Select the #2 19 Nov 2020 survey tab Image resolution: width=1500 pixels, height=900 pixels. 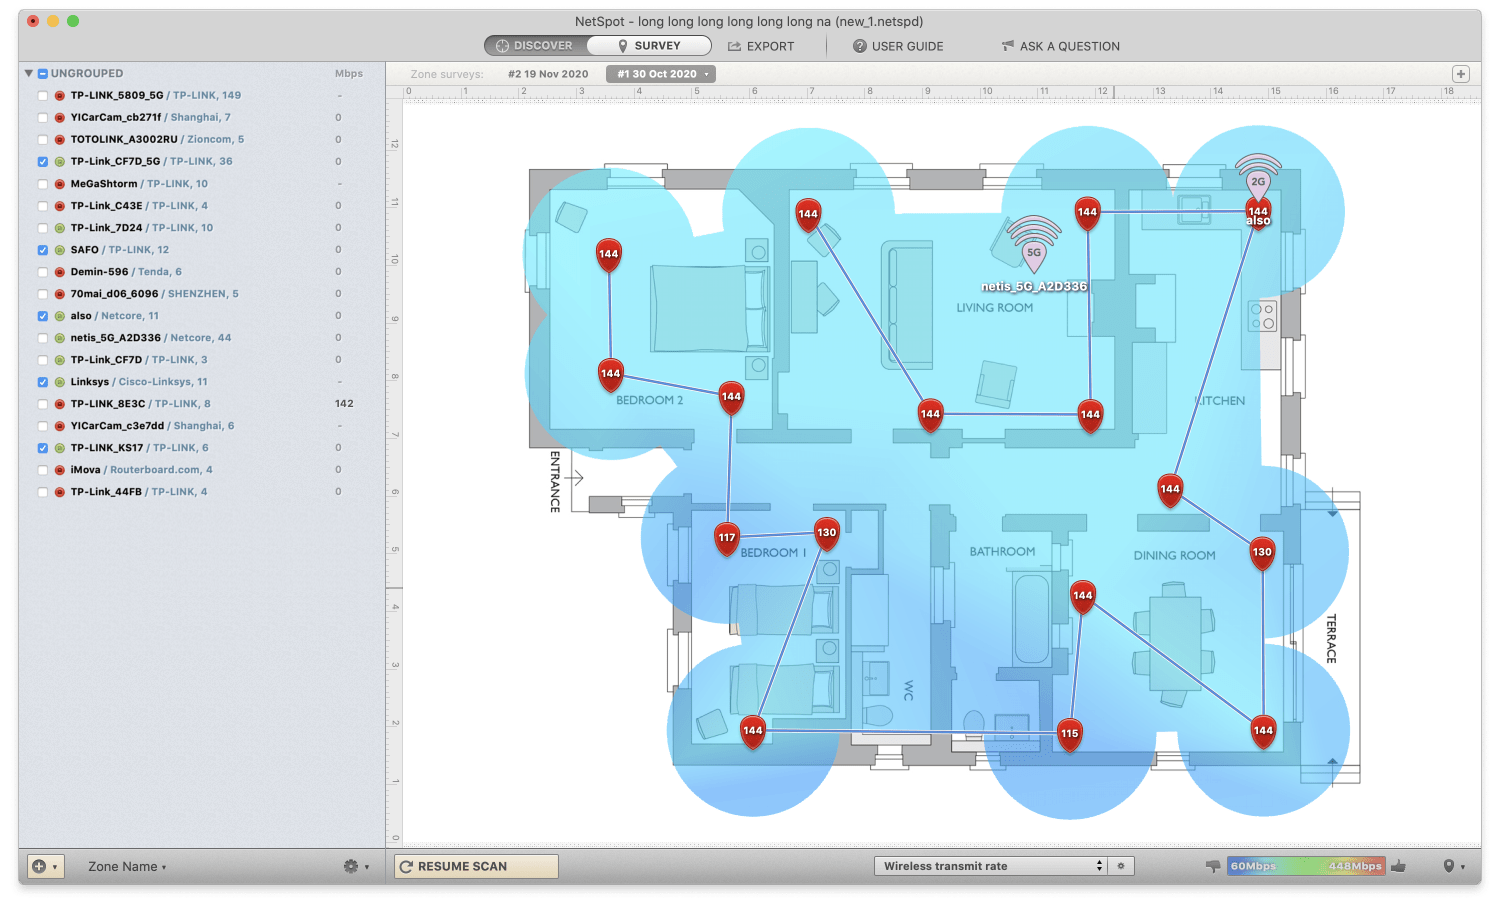[547, 74]
